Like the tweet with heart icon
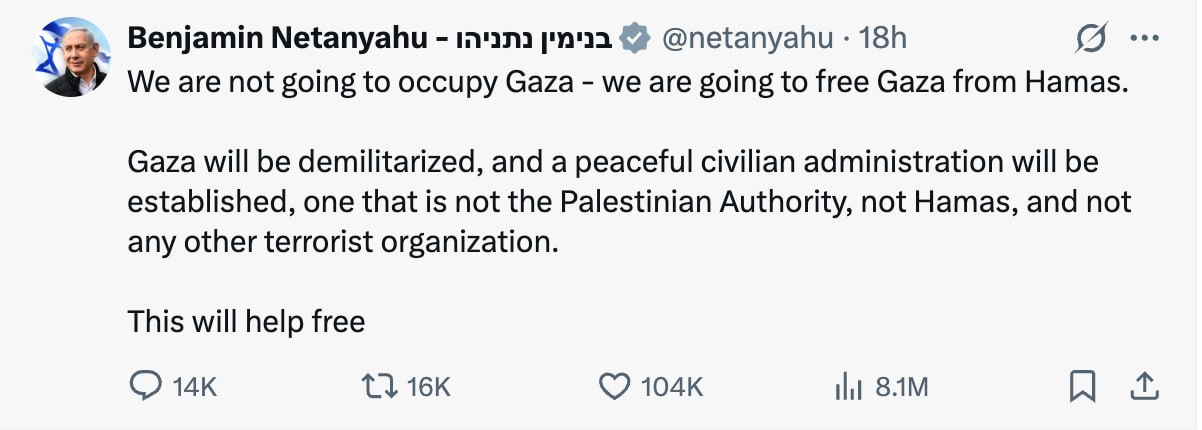 click(x=615, y=386)
